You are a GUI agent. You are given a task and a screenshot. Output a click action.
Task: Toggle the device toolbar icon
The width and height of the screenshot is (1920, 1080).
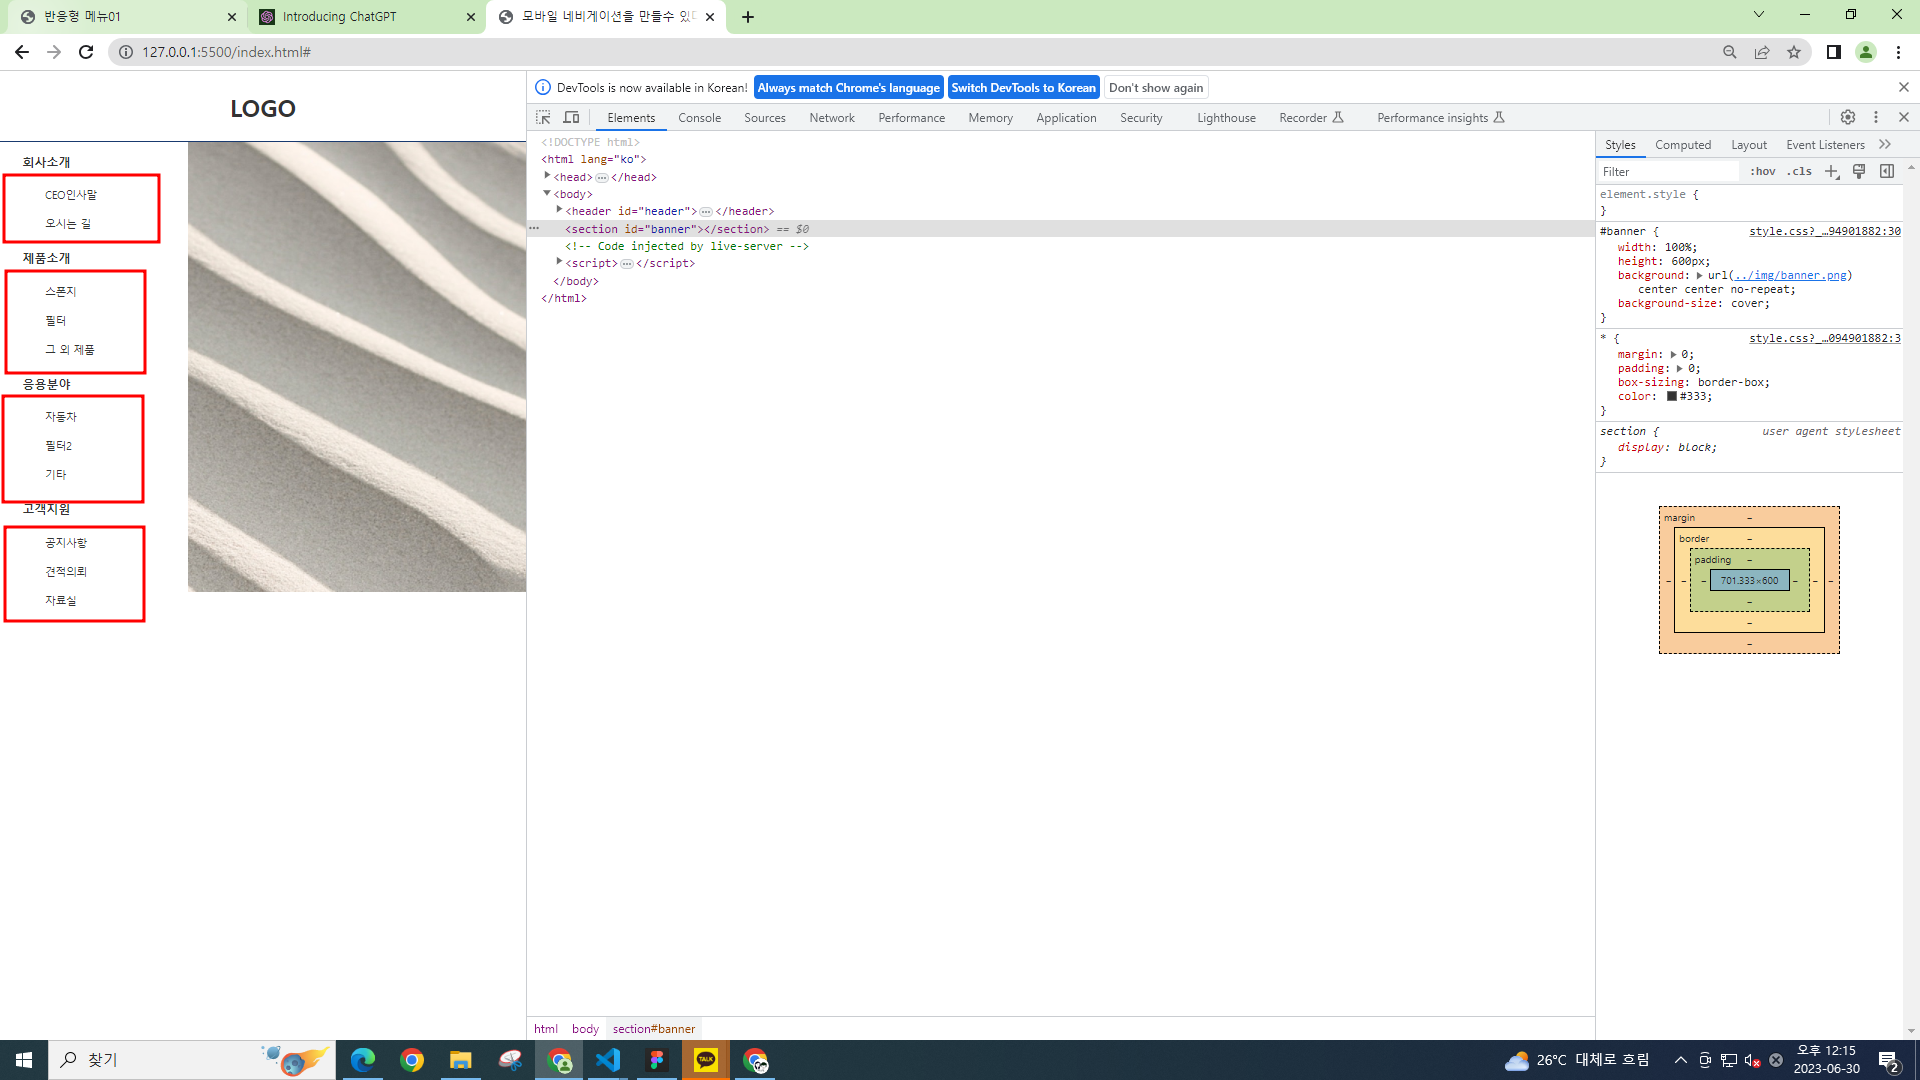pyautogui.click(x=572, y=117)
